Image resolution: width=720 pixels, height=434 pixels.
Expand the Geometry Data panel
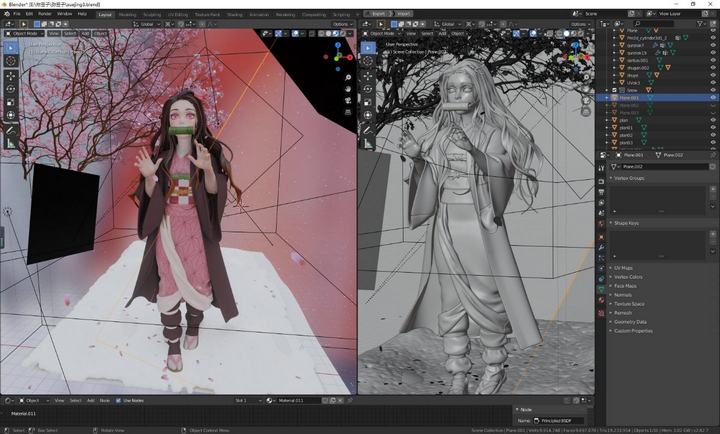[x=630, y=322]
